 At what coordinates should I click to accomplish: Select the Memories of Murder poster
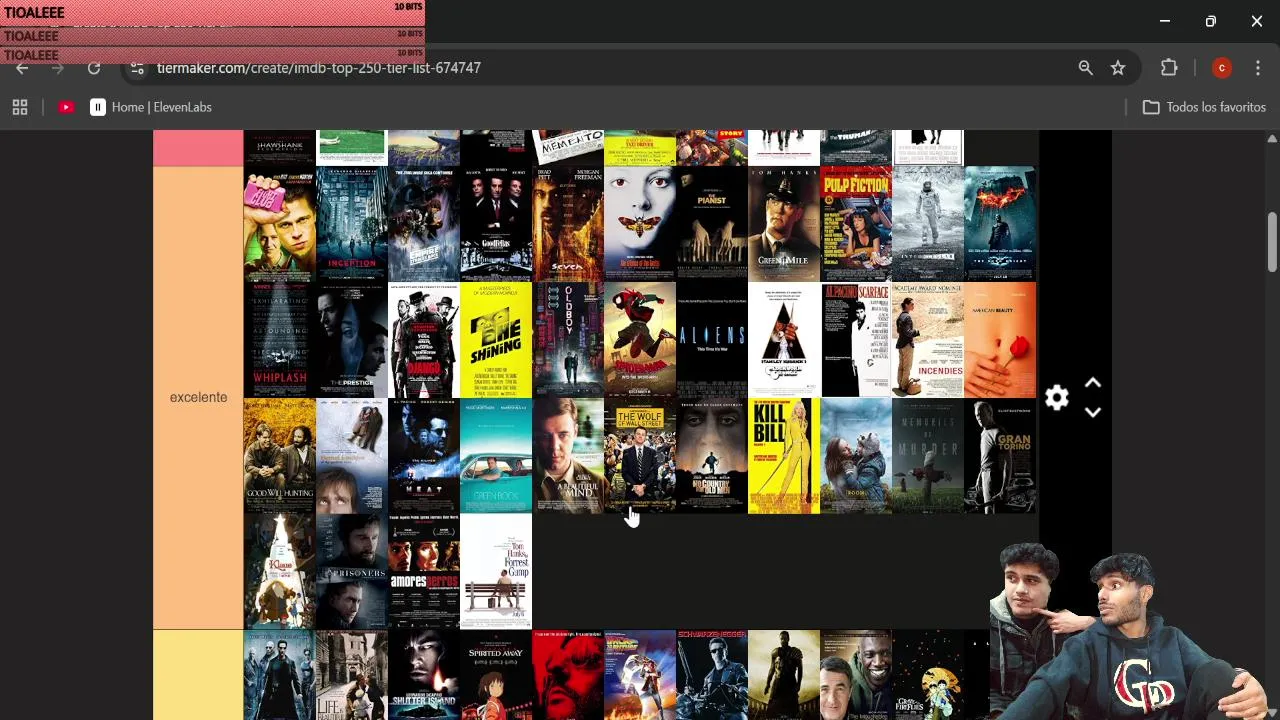coord(927,456)
